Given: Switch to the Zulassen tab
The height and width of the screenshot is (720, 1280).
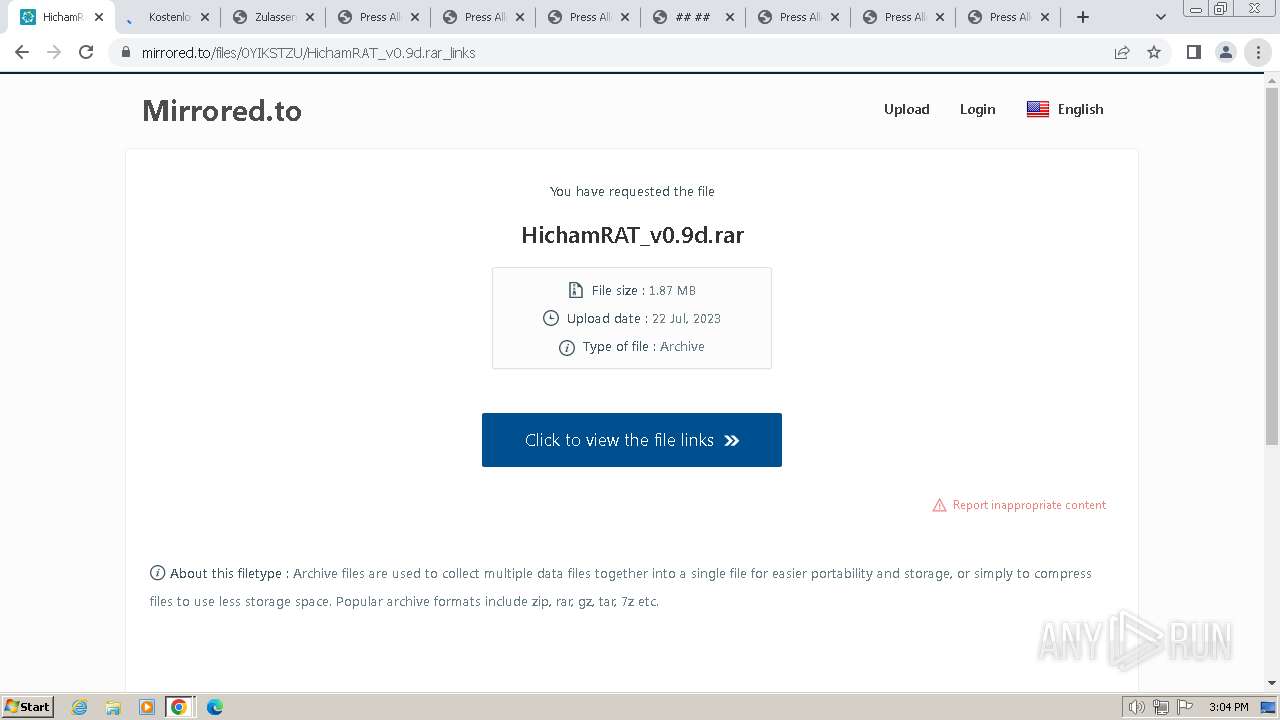Looking at the screenshot, I should (271, 17).
